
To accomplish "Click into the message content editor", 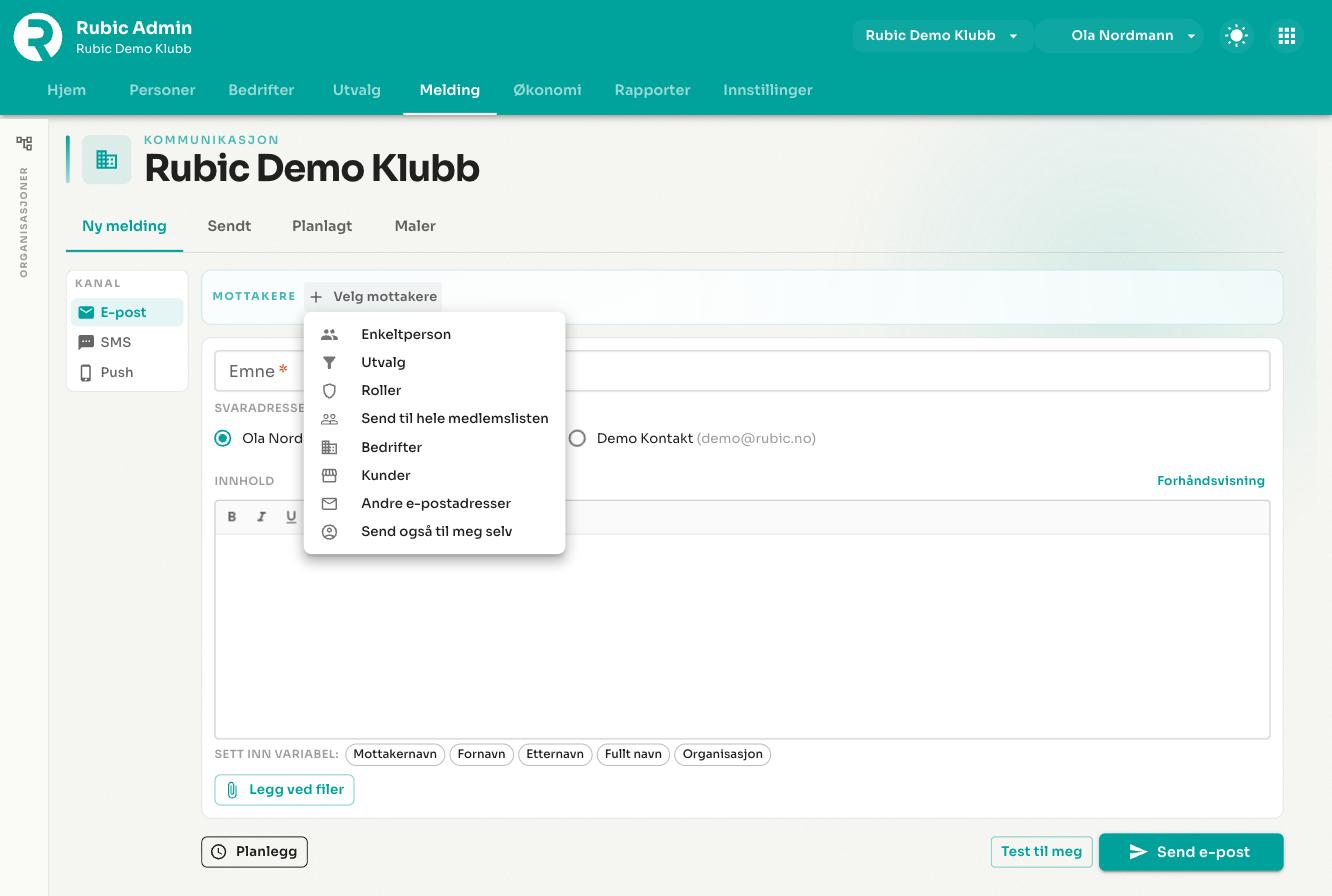I will coord(742,636).
